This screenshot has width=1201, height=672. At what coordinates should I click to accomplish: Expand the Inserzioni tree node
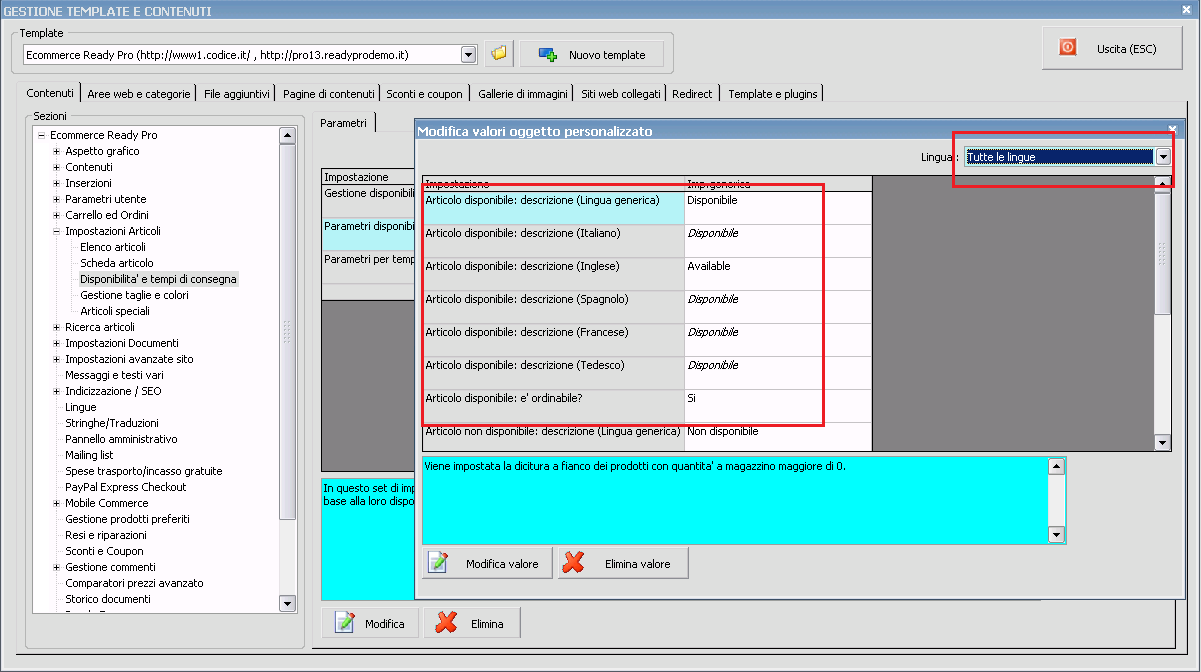click(x=56, y=183)
